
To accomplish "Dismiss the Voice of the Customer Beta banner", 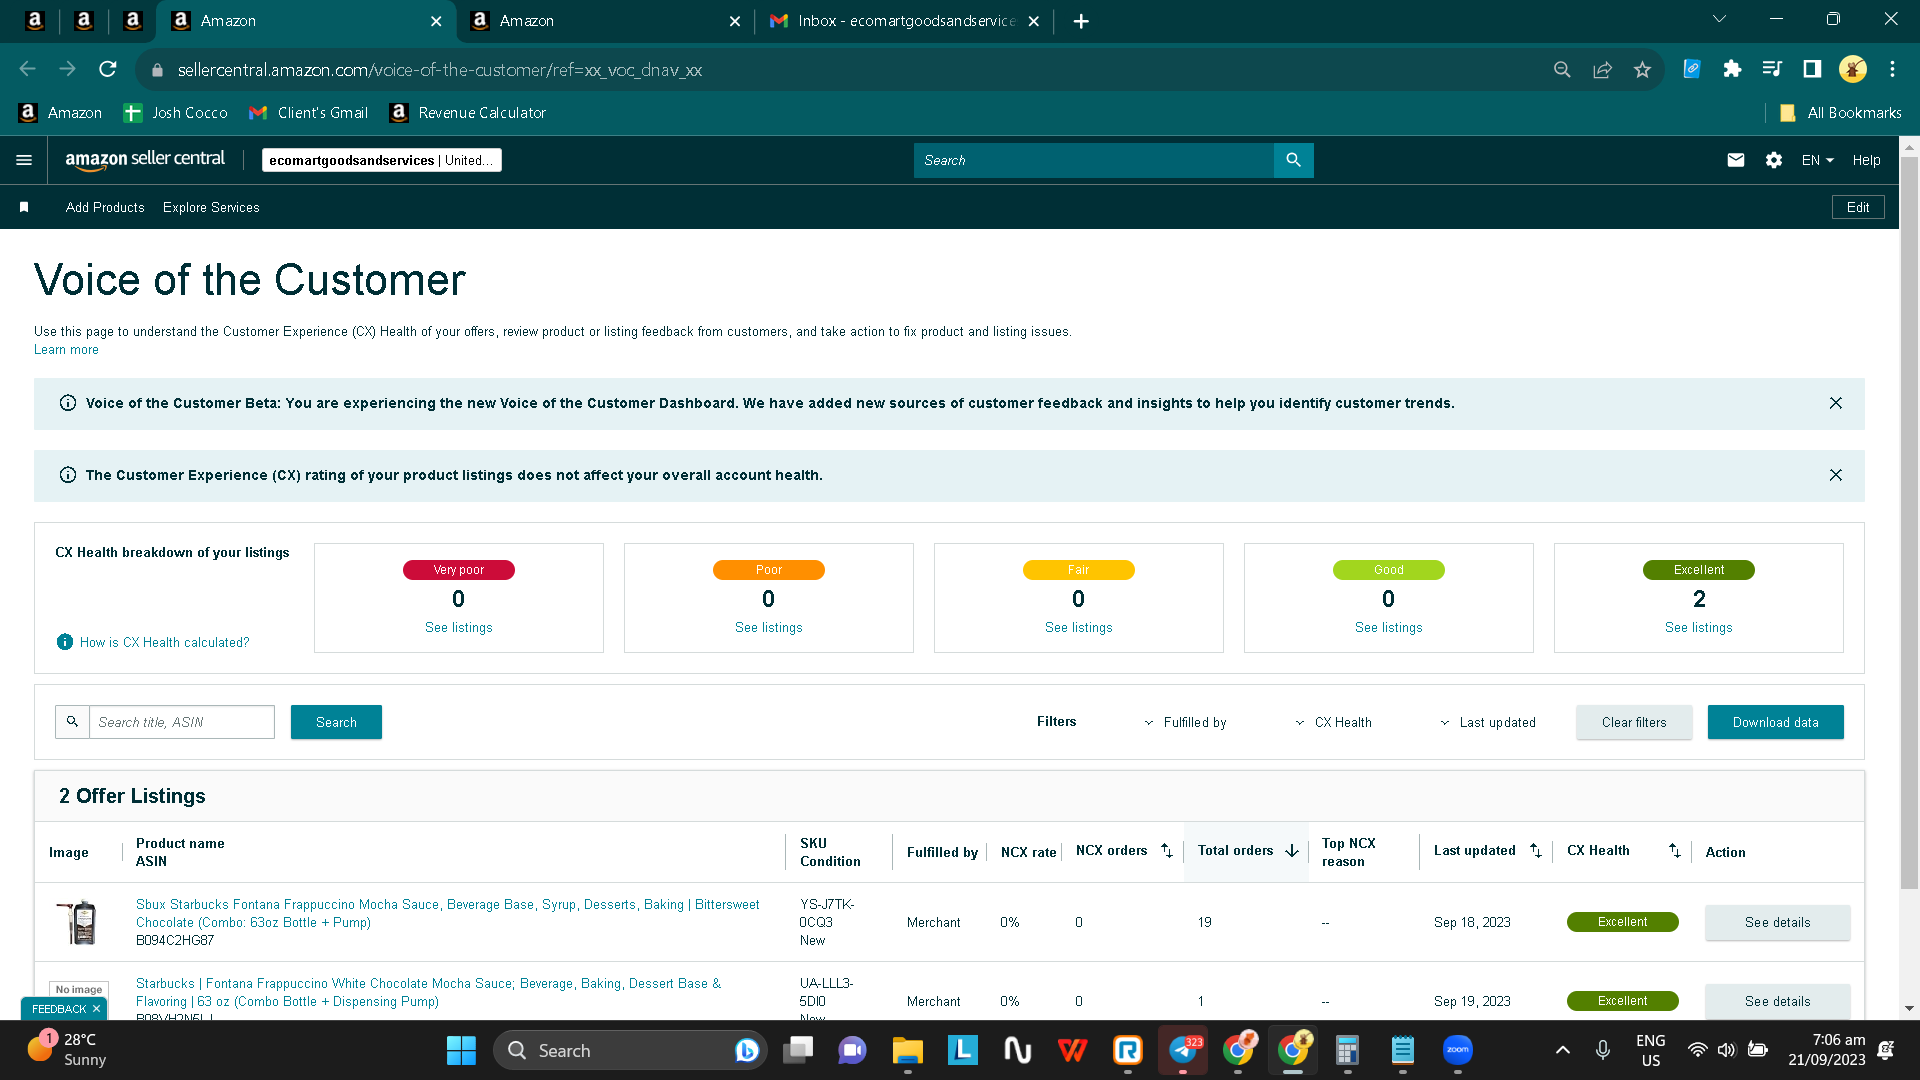I will pyautogui.click(x=1836, y=403).
